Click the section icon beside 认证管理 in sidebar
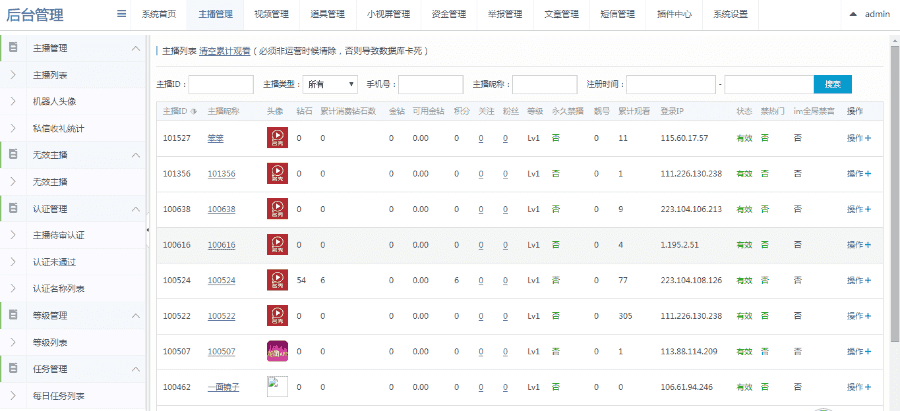The image size is (900, 411). 13,209
